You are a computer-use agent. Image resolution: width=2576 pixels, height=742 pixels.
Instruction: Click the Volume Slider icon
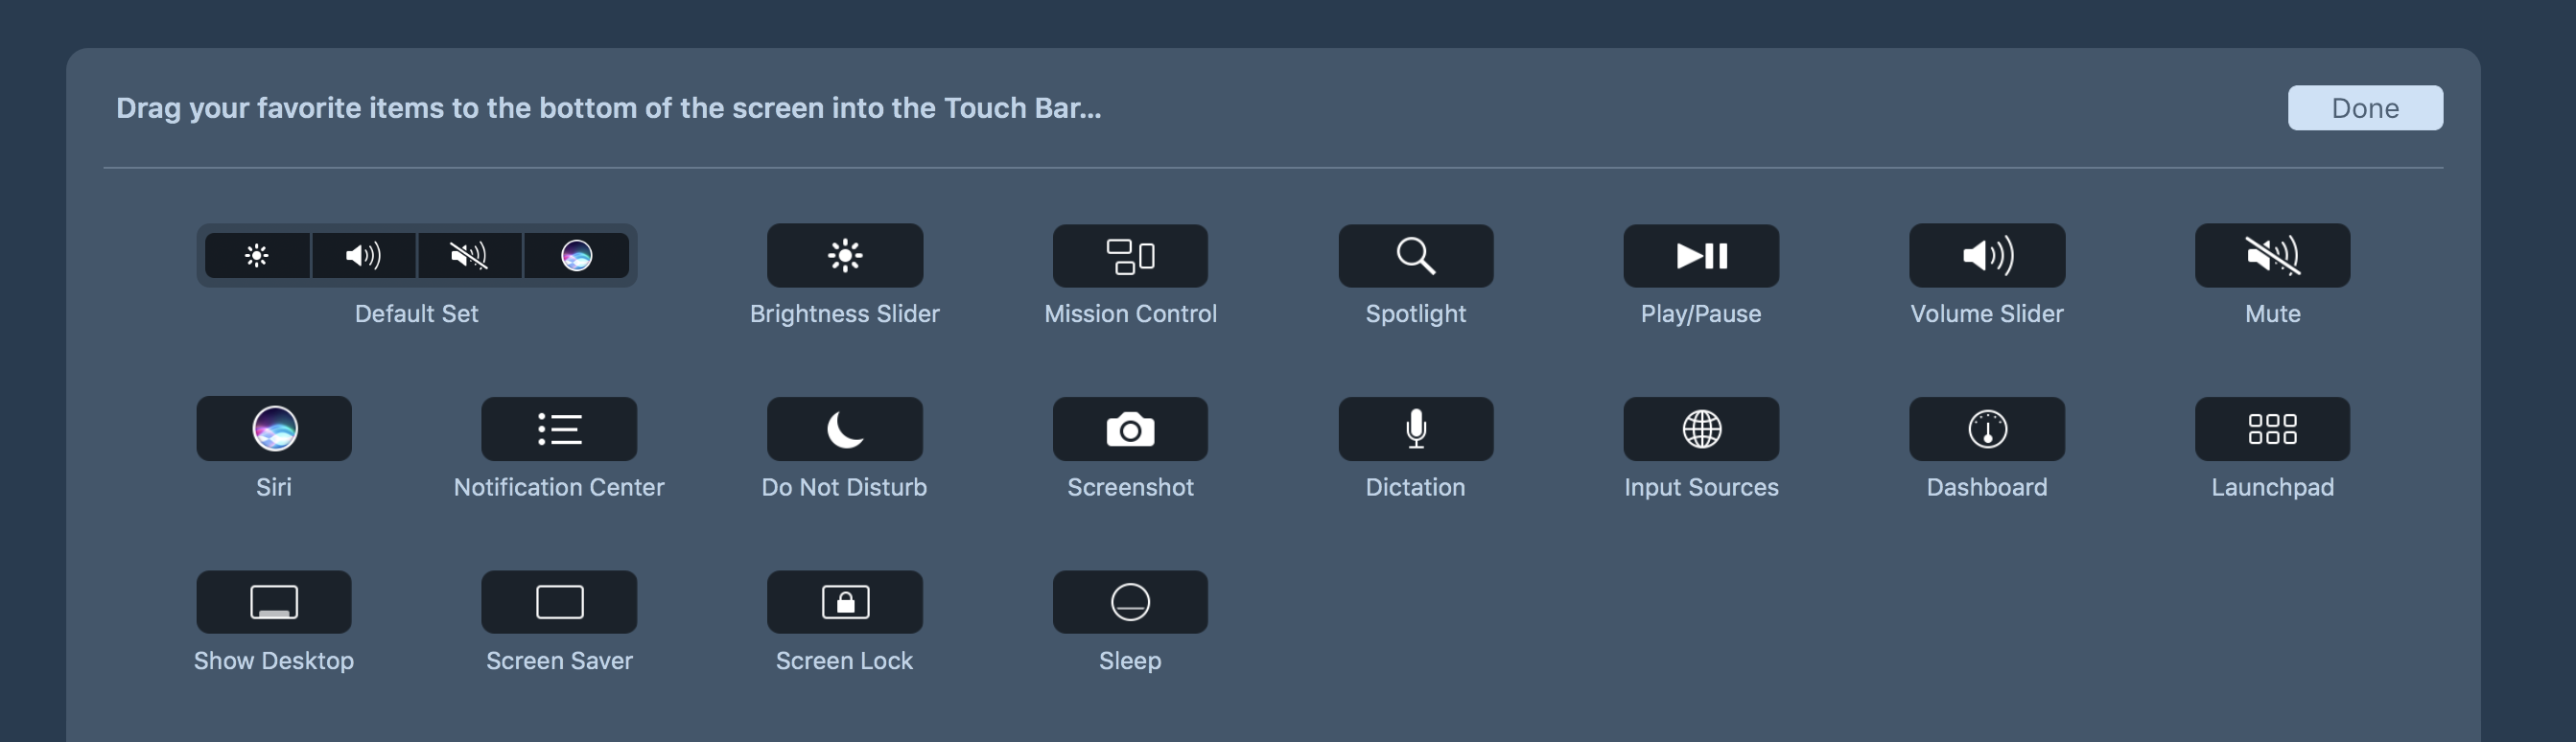pos(1986,256)
